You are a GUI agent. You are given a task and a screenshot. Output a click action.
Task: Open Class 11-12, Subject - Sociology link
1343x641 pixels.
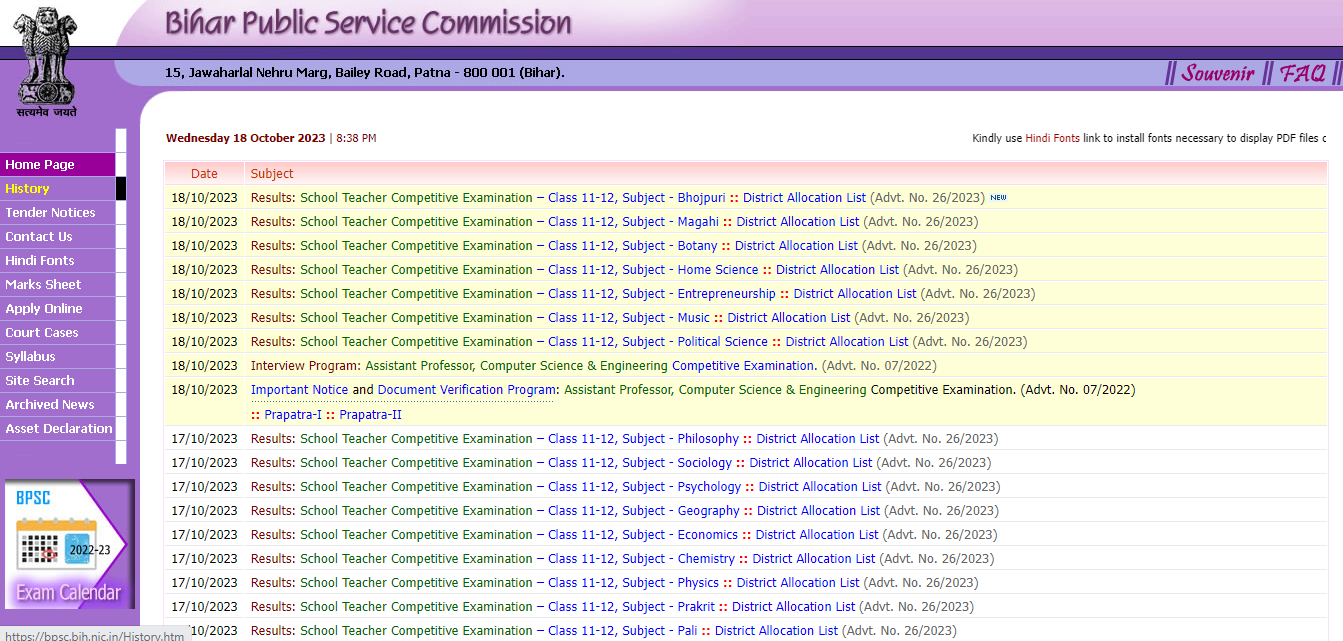click(x=640, y=463)
